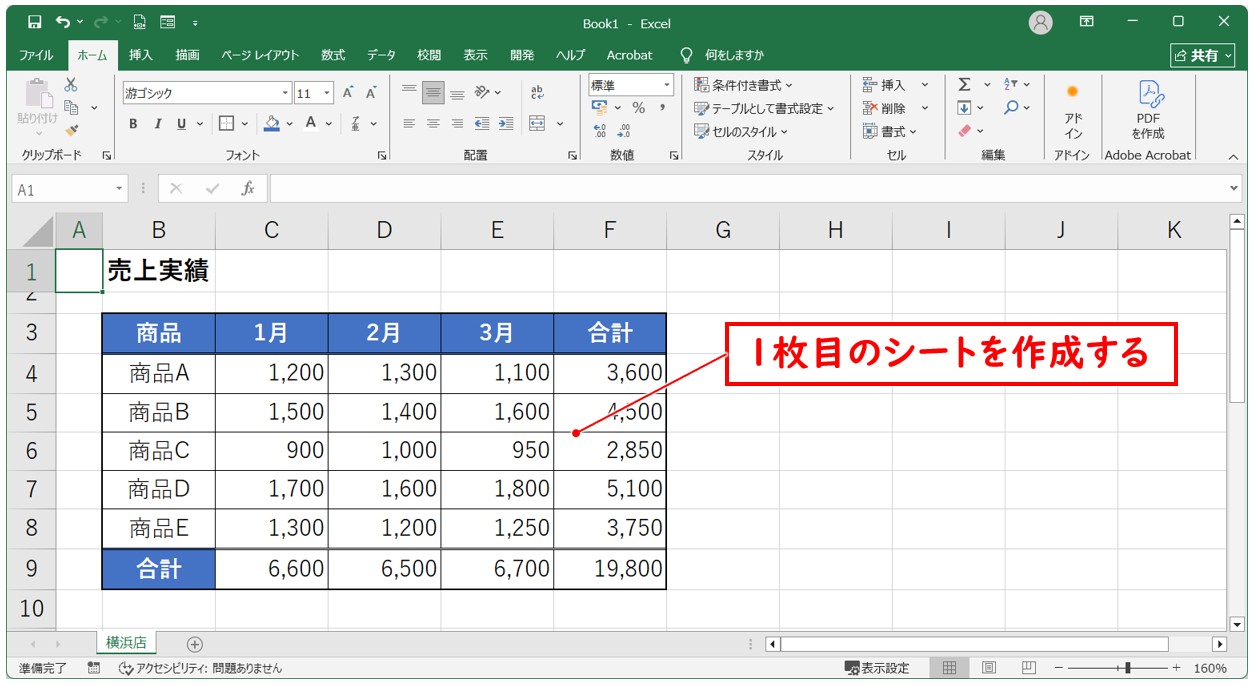Click the Bold formatting button
This screenshot has height=686, width=1255.
pos(133,124)
